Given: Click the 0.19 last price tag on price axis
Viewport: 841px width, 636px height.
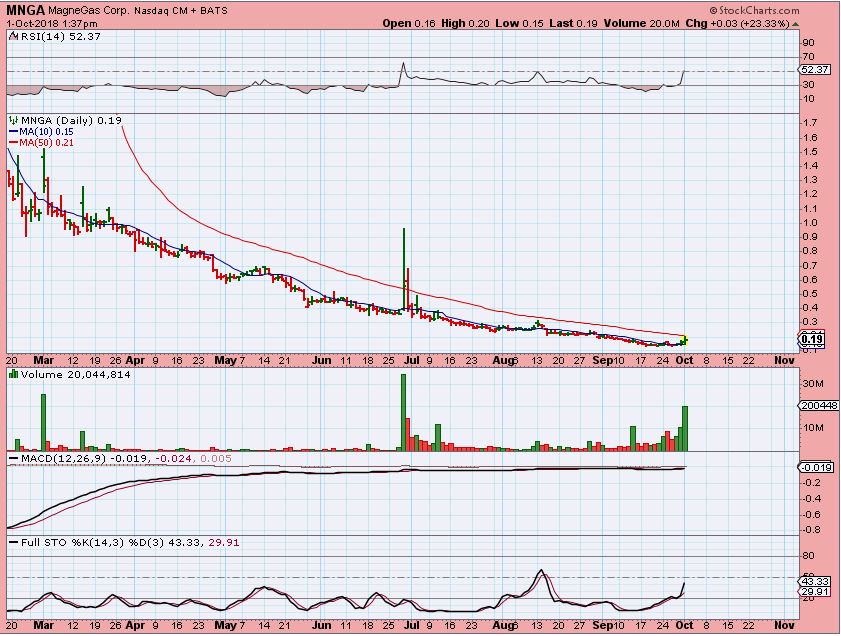Looking at the screenshot, I should 813,339.
